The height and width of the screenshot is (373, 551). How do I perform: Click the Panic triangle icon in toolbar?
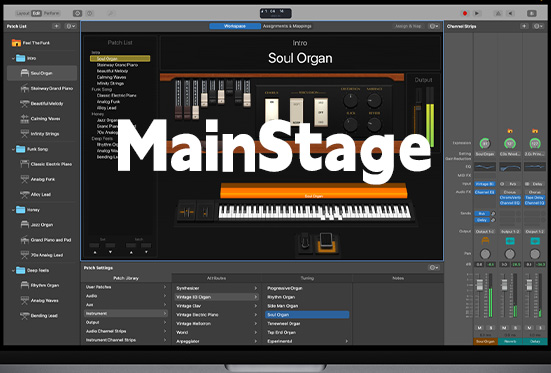[x=498, y=13]
